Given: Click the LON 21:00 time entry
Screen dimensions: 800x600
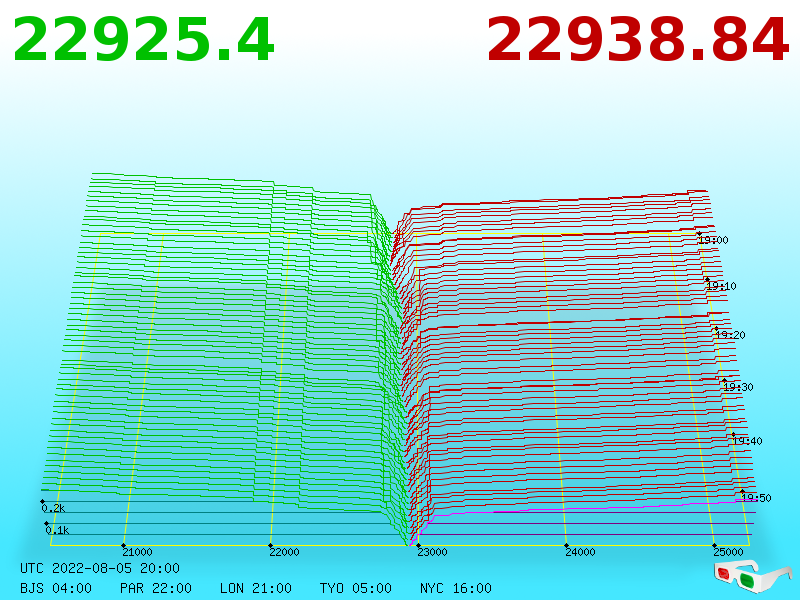Looking at the screenshot, I should tap(256, 588).
